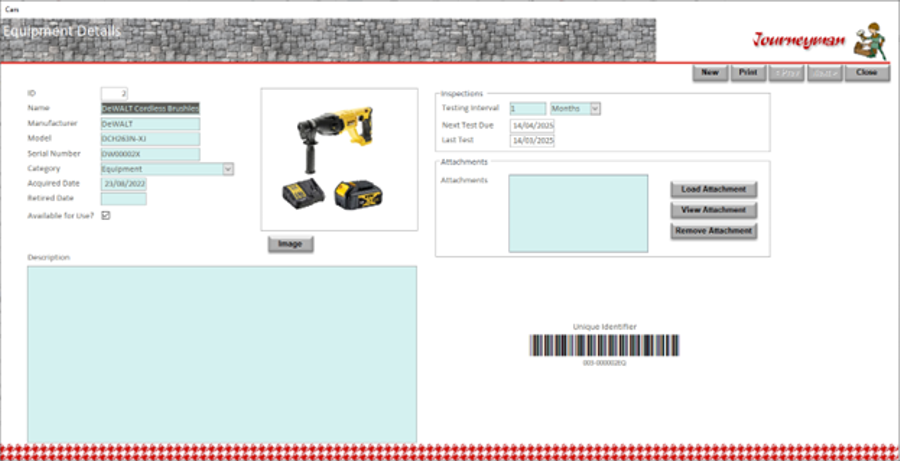Click the Acquired Date field
Screen dimensions: 900x461
pos(123,184)
